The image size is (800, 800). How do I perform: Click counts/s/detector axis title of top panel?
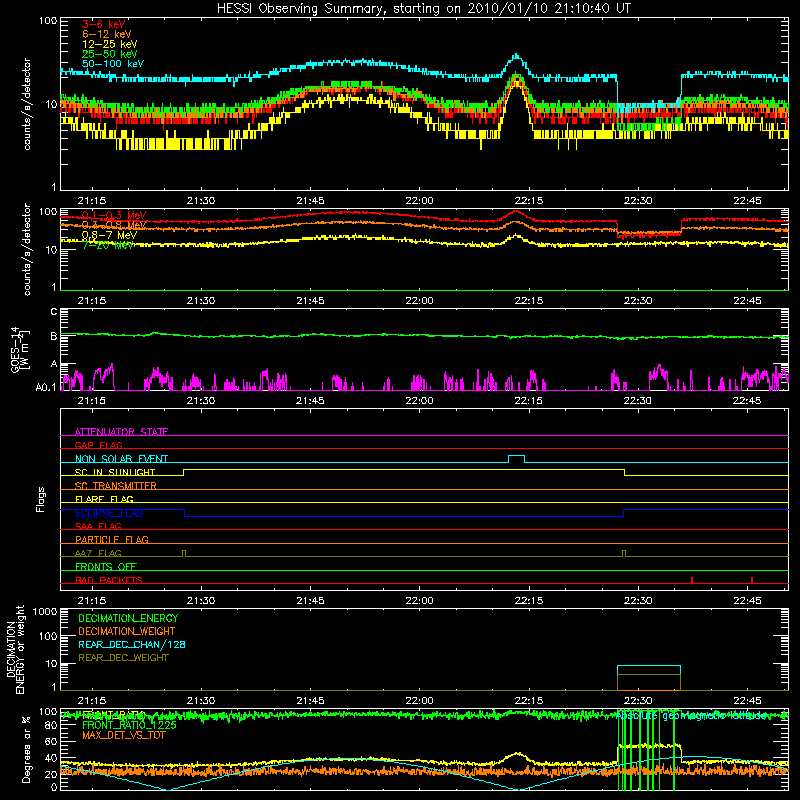(27, 104)
